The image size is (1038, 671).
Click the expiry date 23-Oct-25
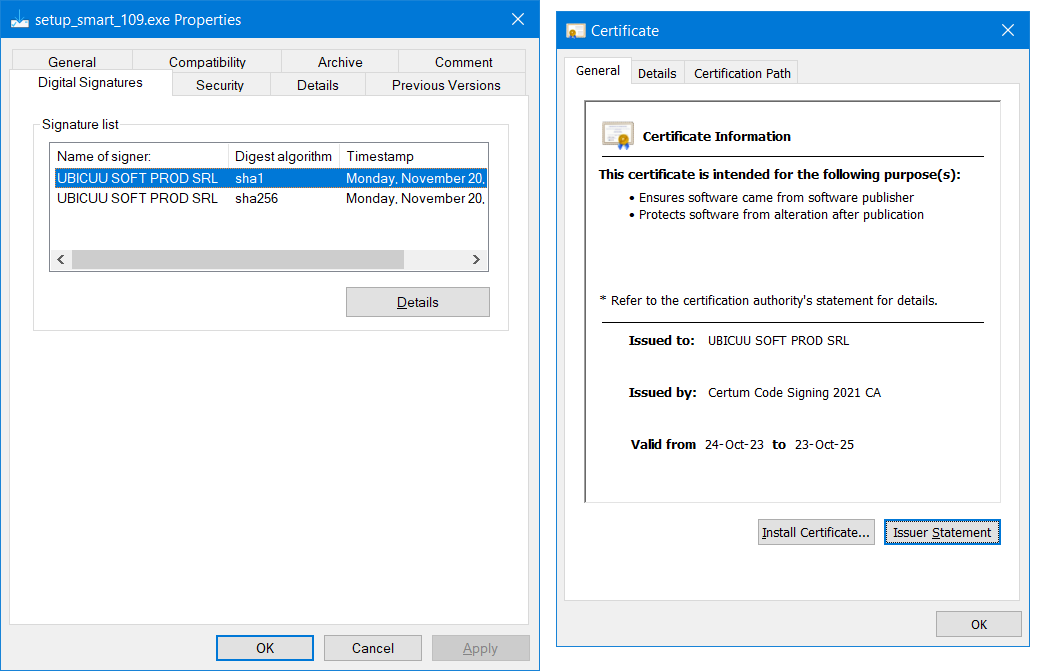pos(824,445)
